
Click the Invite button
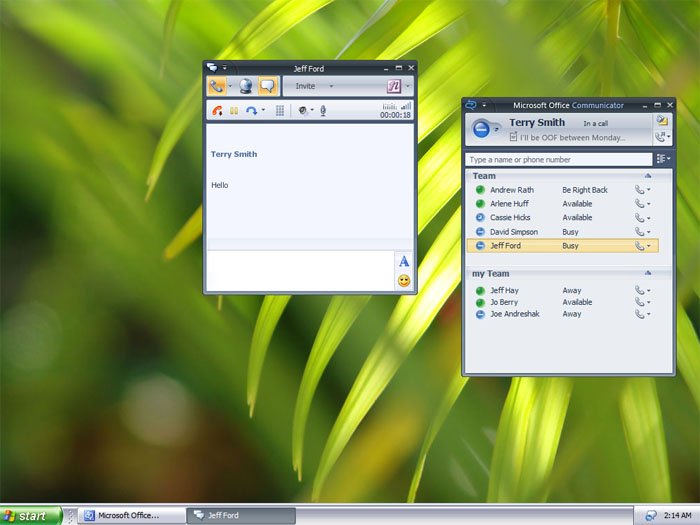tap(305, 86)
